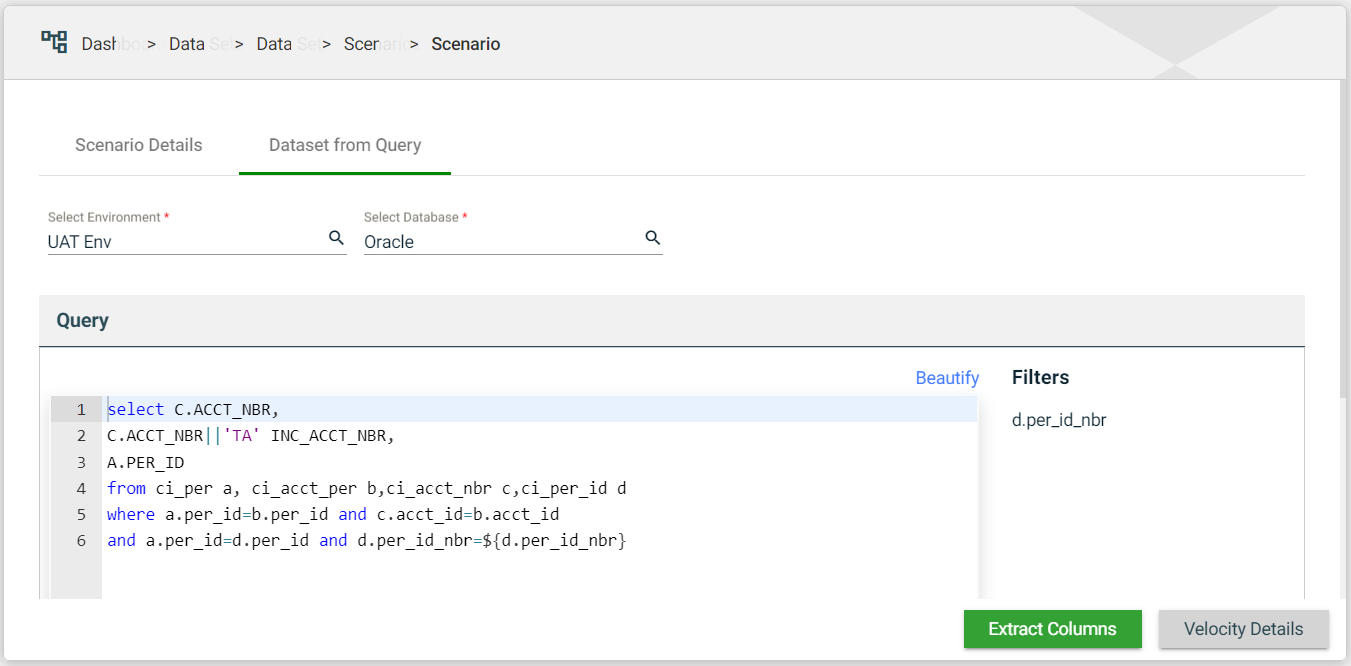Open the Select Database field showing Oracle
The height and width of the screenshot is (666, 1351).
coord(500,242)
